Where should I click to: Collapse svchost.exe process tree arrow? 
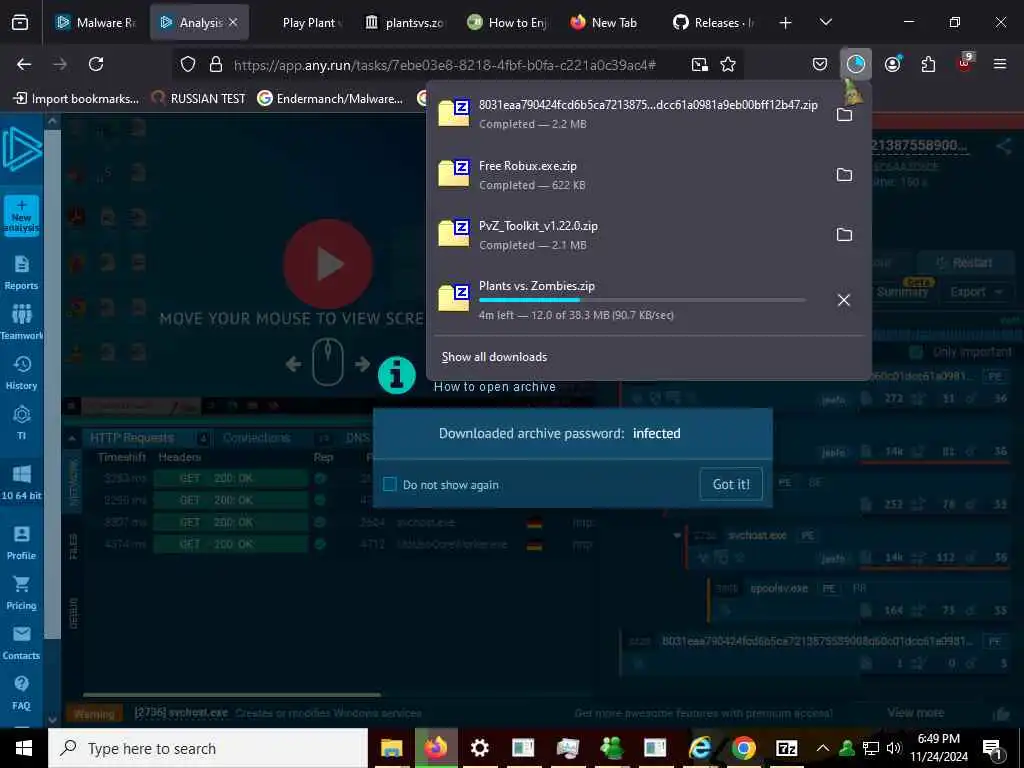(x=677, y=536)
